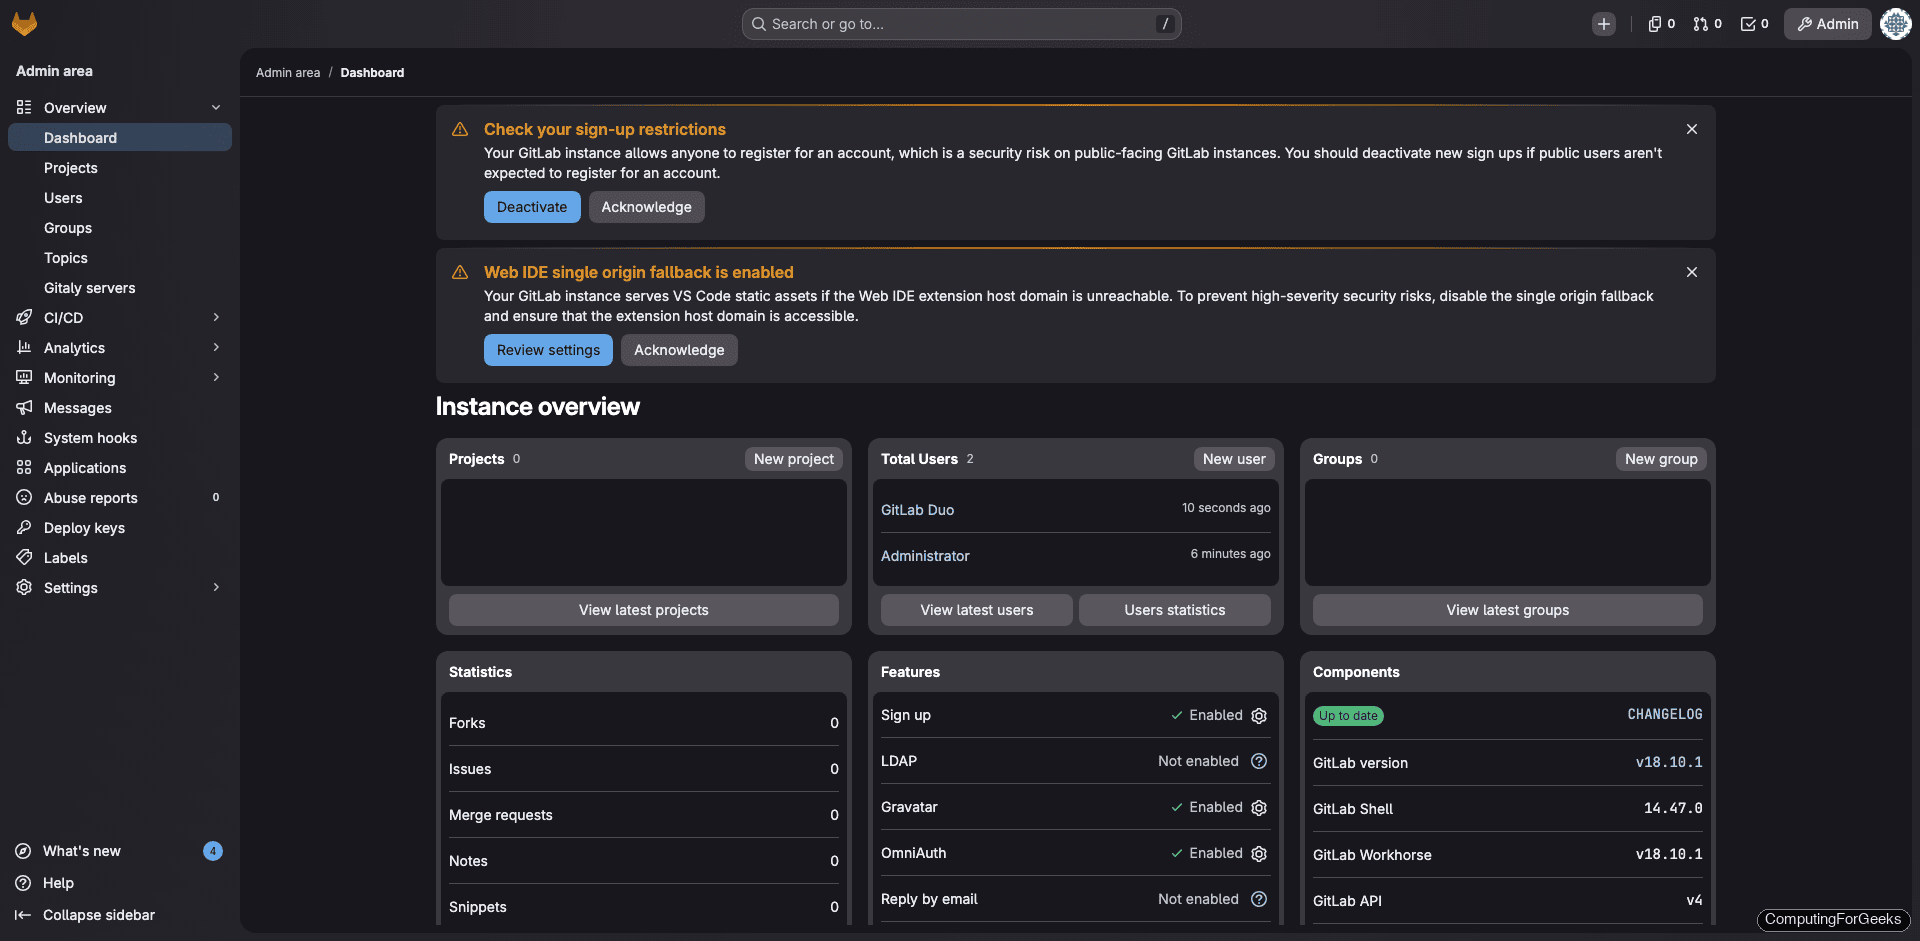Collapse the Overview section chevron

click(216, 107)
